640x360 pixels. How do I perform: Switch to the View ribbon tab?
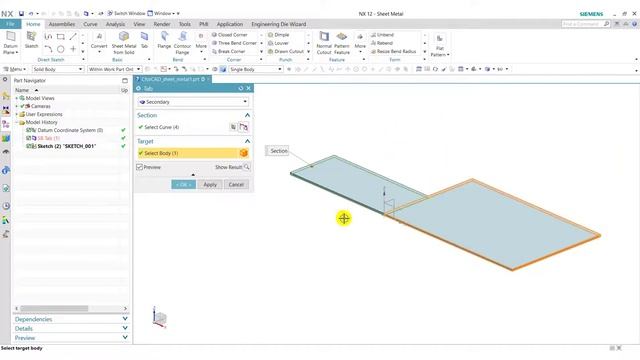139,24
